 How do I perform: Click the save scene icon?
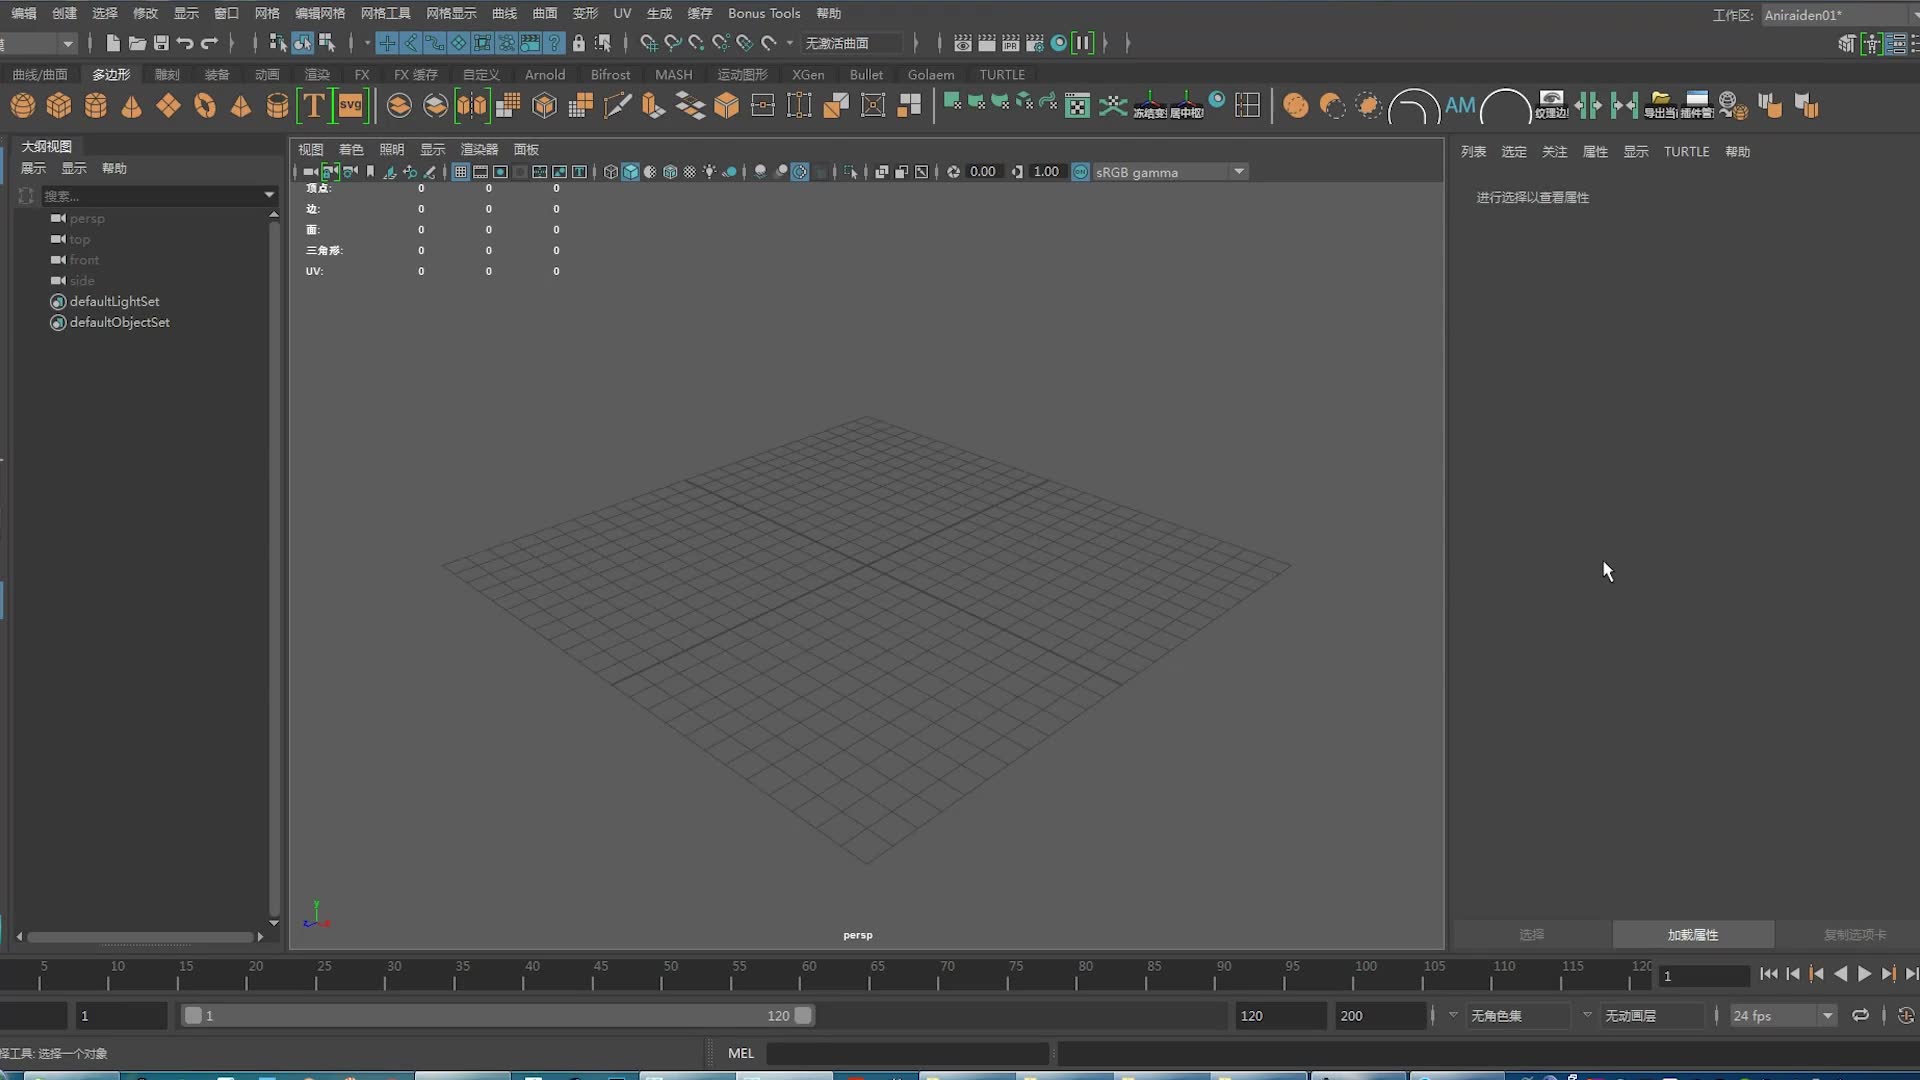point(161,43)
